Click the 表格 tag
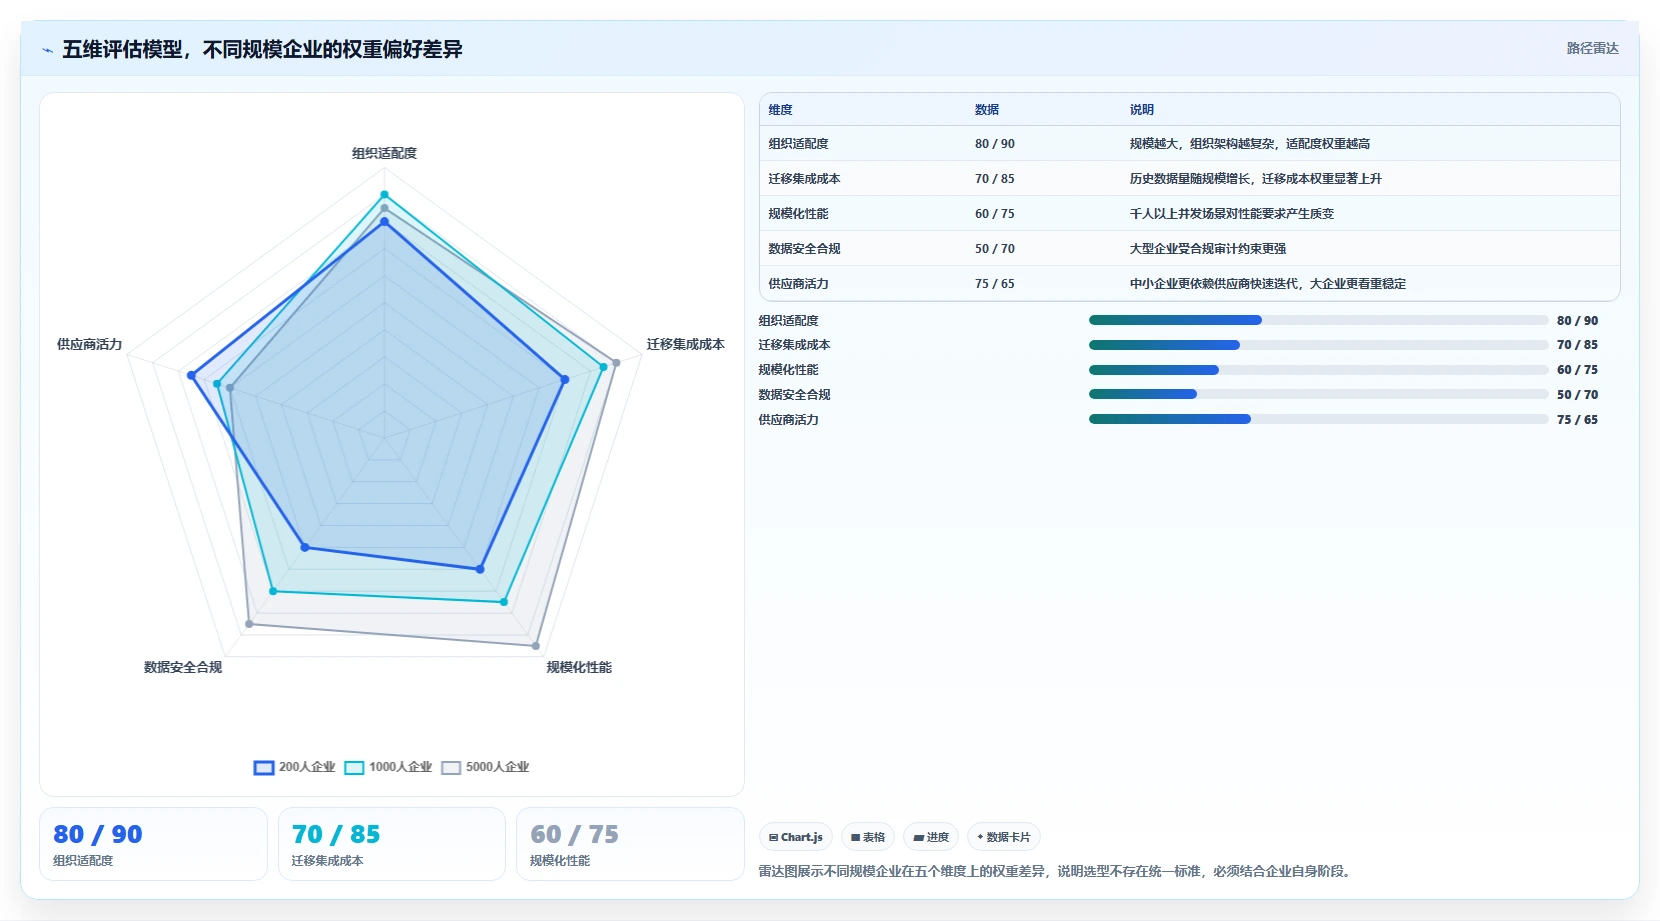Screen dimensions: 1660x921 tap(868, 837)
